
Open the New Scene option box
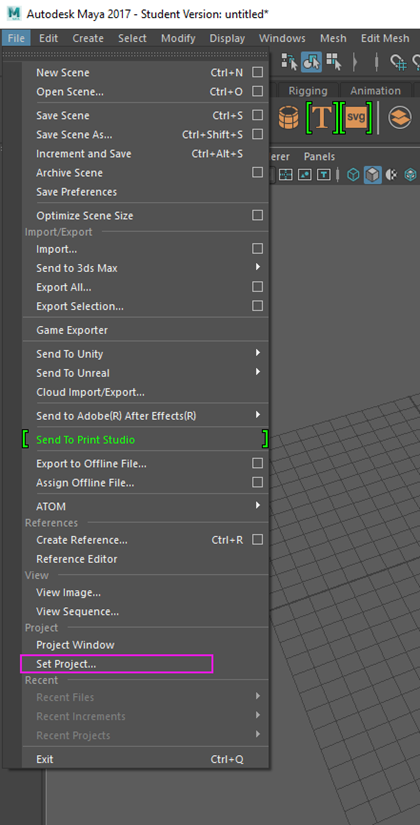[x=257, y=72]
